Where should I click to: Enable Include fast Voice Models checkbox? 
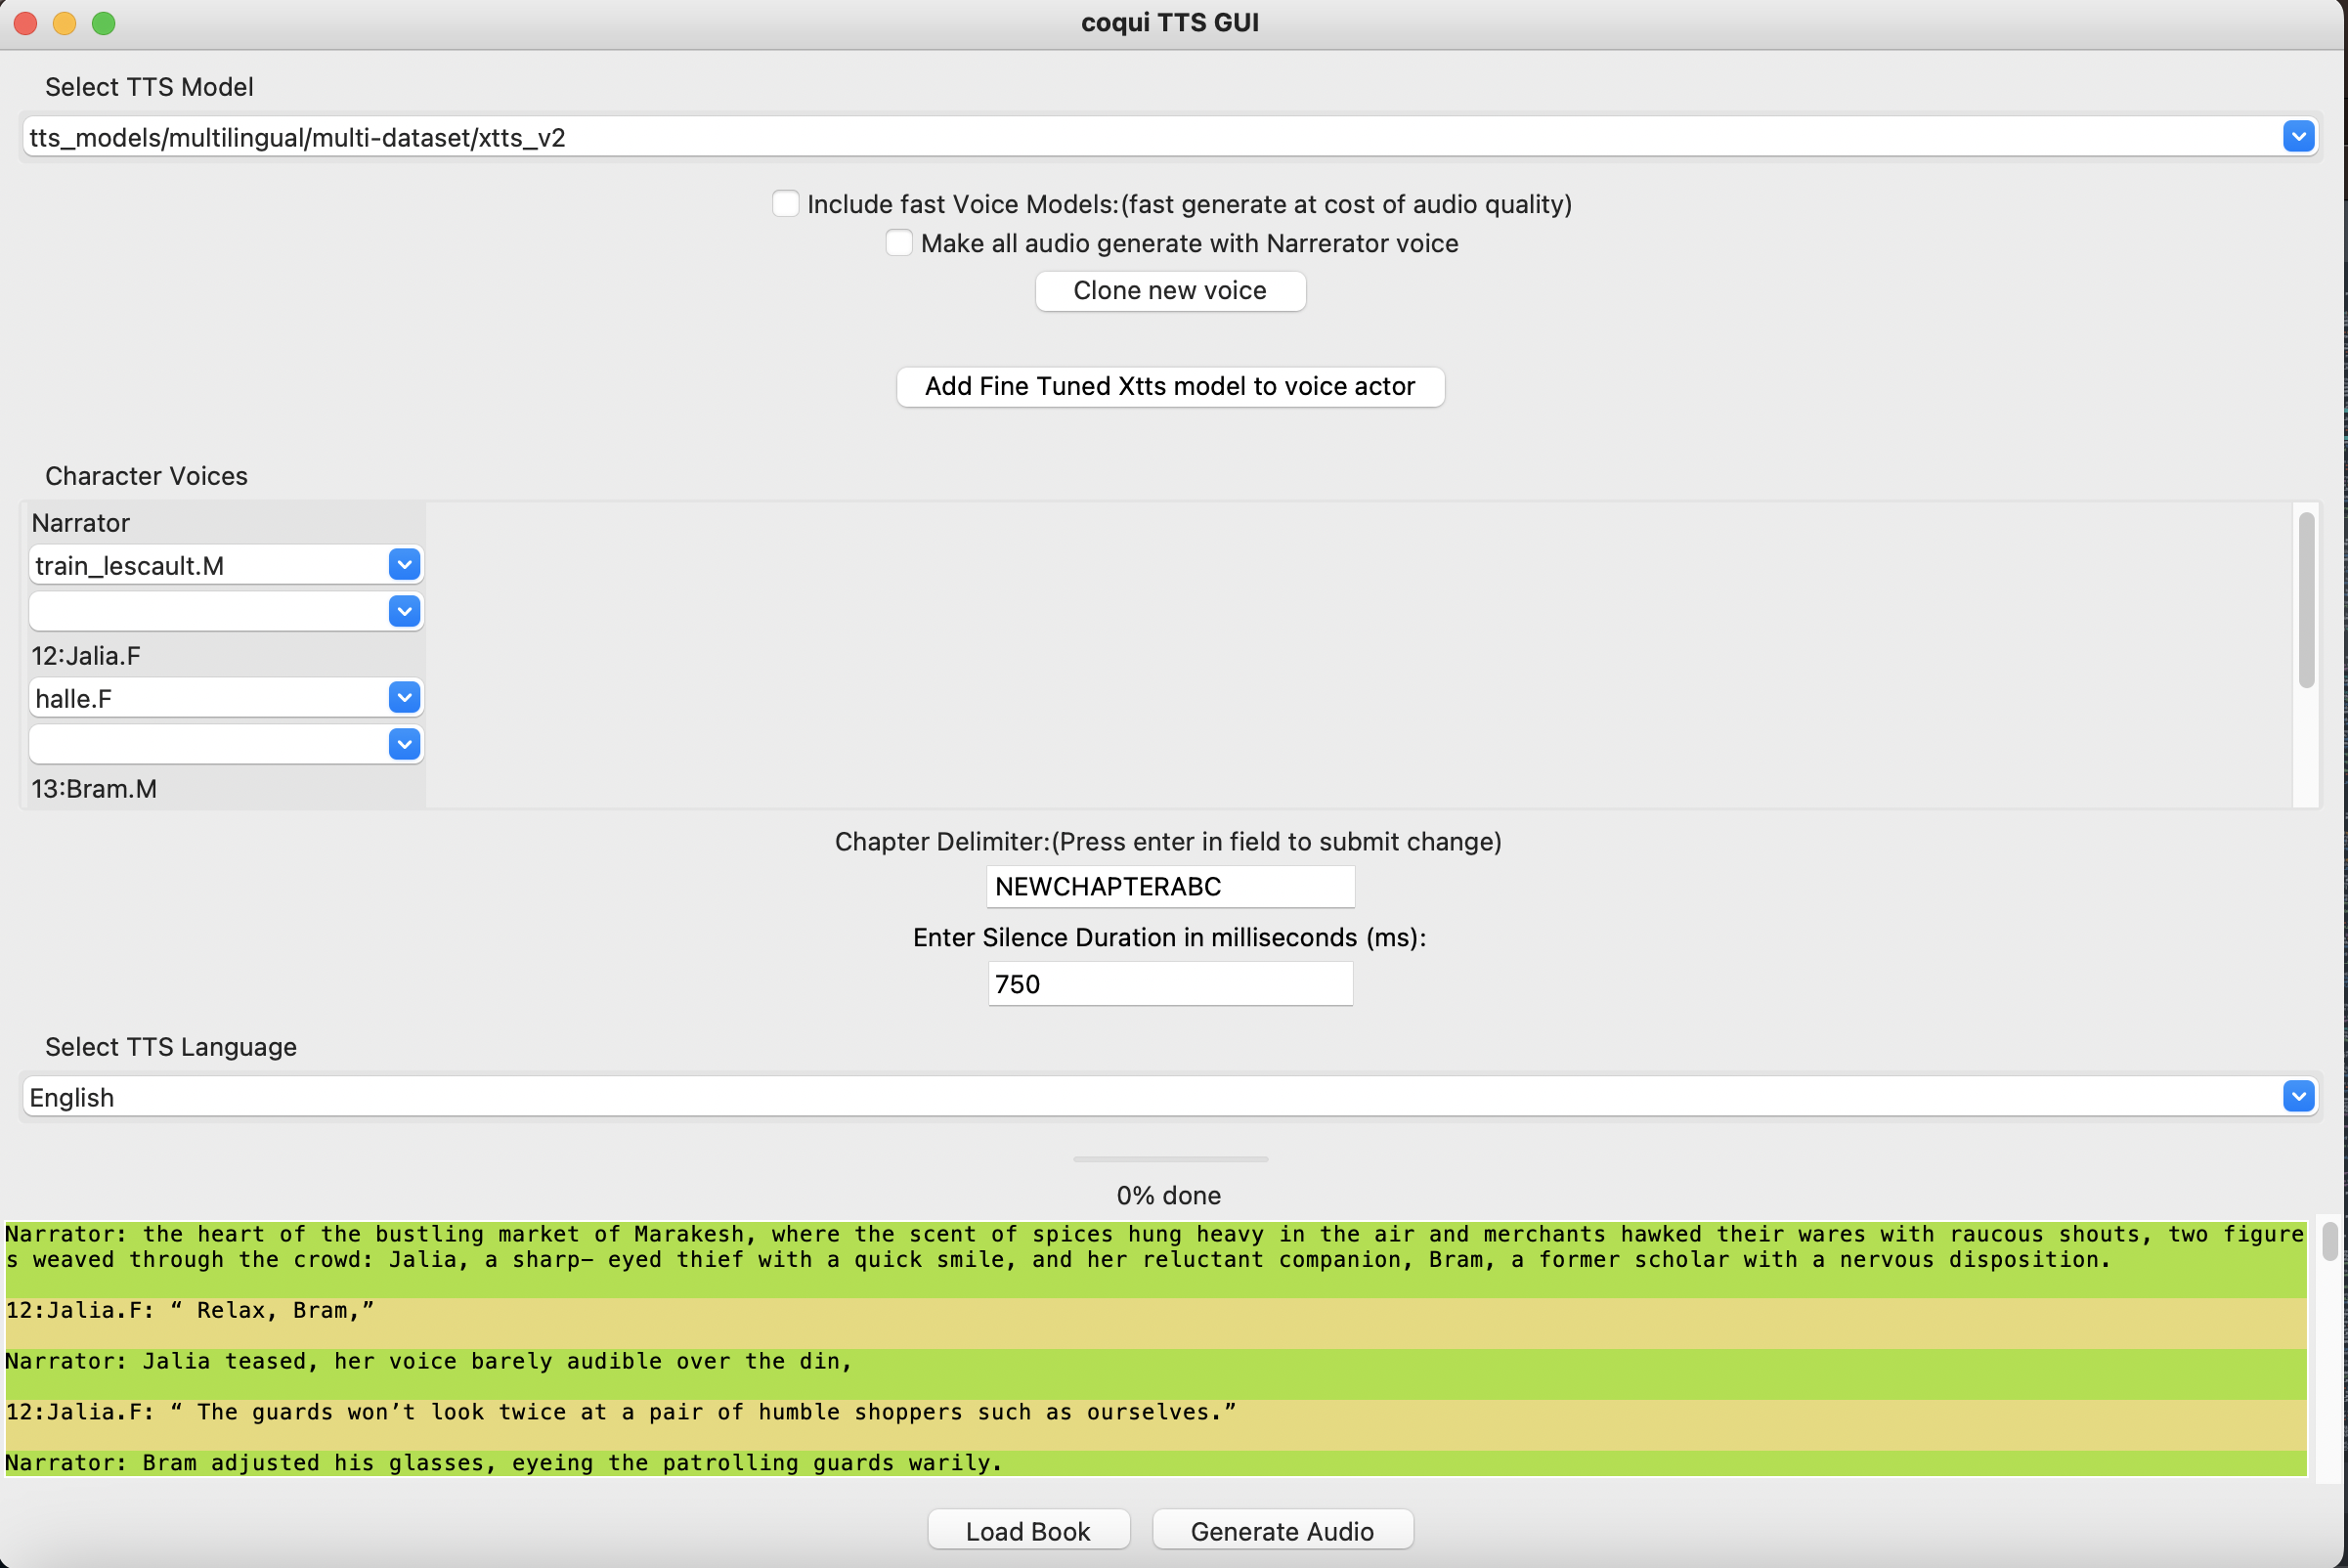pos(786,204)
